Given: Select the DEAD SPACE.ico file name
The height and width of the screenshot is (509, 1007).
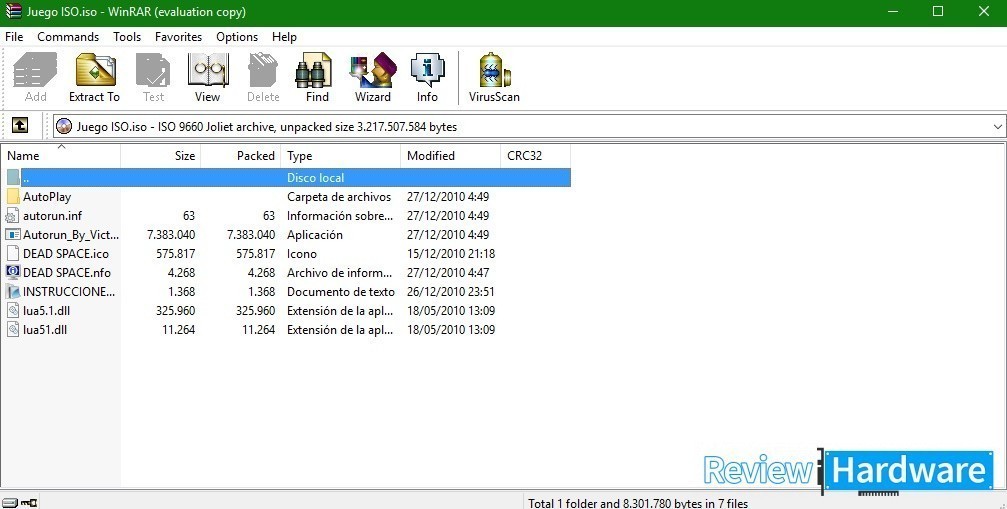Looking at the screenshot, I should click(x=66, y=254).
